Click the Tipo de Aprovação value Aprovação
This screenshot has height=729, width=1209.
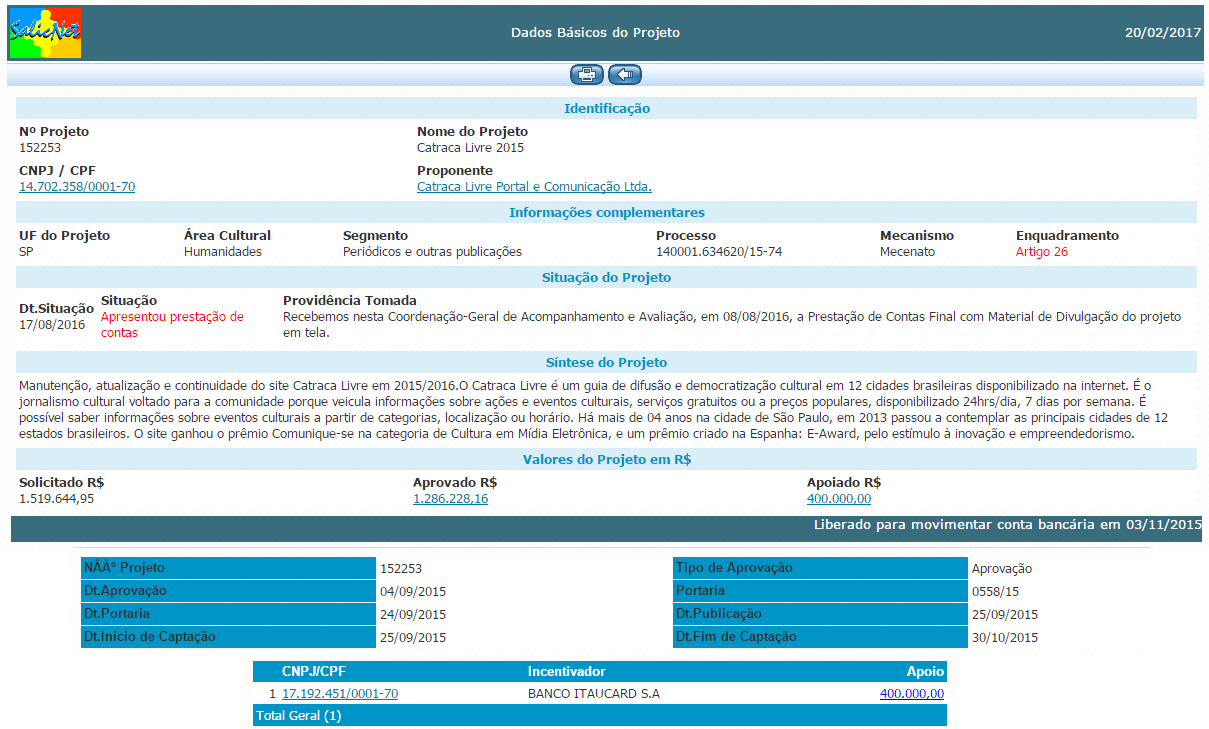pyautogui.click(x=1002, y=568)
